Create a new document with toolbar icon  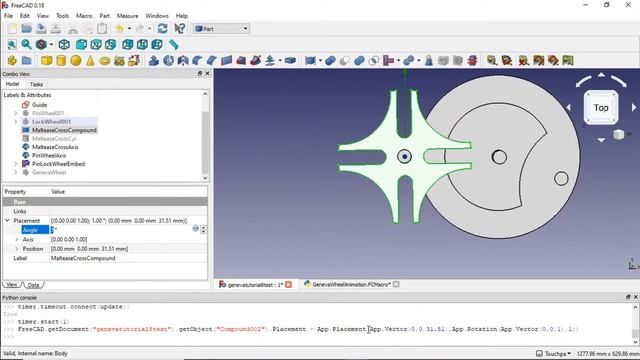[12, 29]
